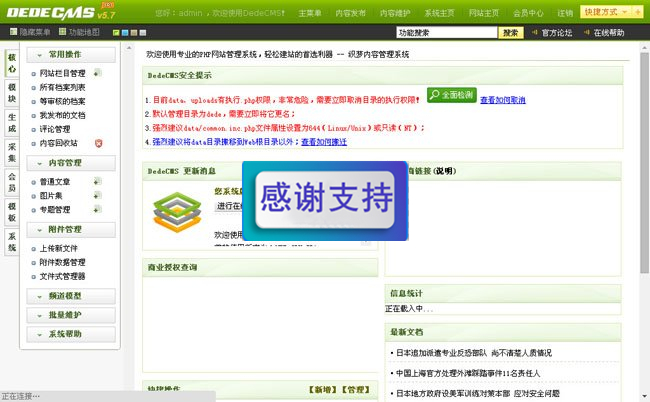
Task: Switch to the 系统 side tab
Action: coord(12,242)
